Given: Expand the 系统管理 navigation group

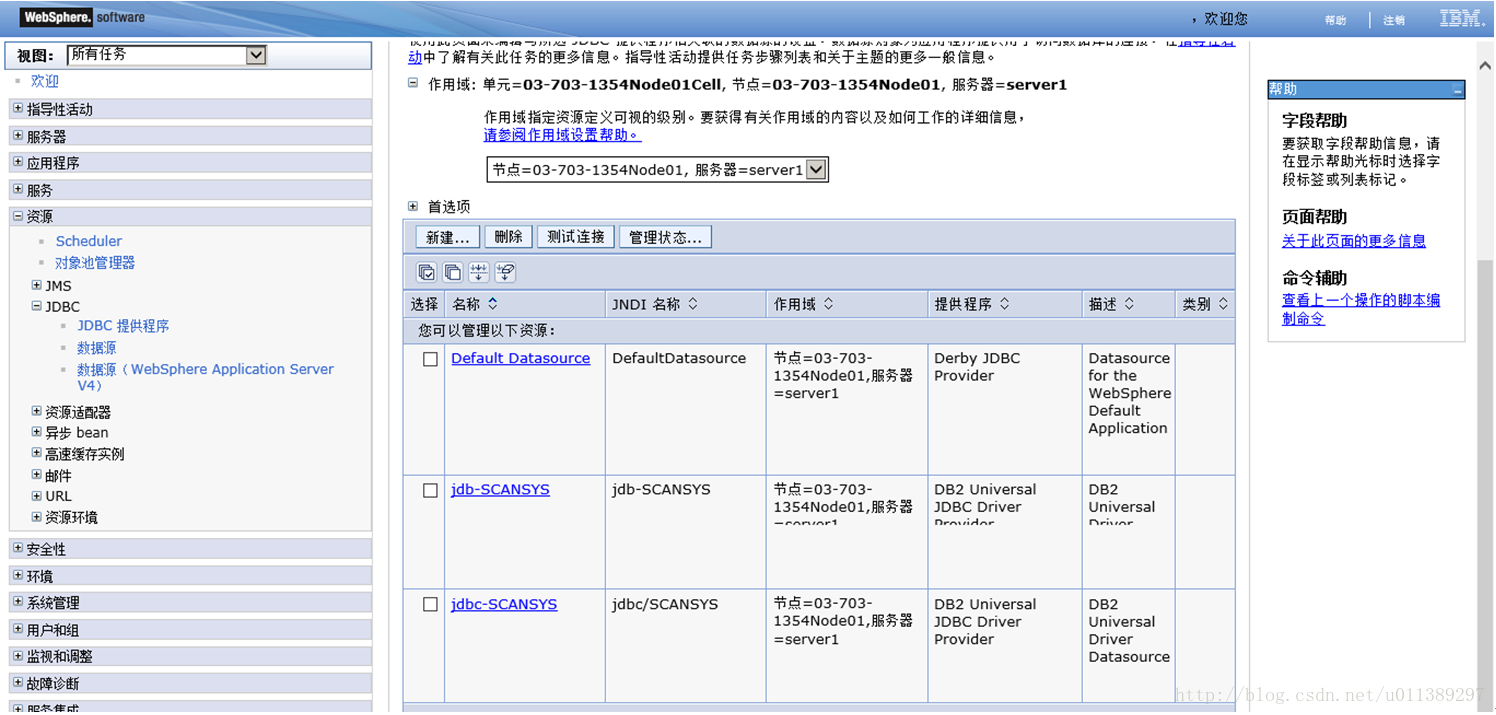Looking at the screenshot, I should tap(18, 603).
